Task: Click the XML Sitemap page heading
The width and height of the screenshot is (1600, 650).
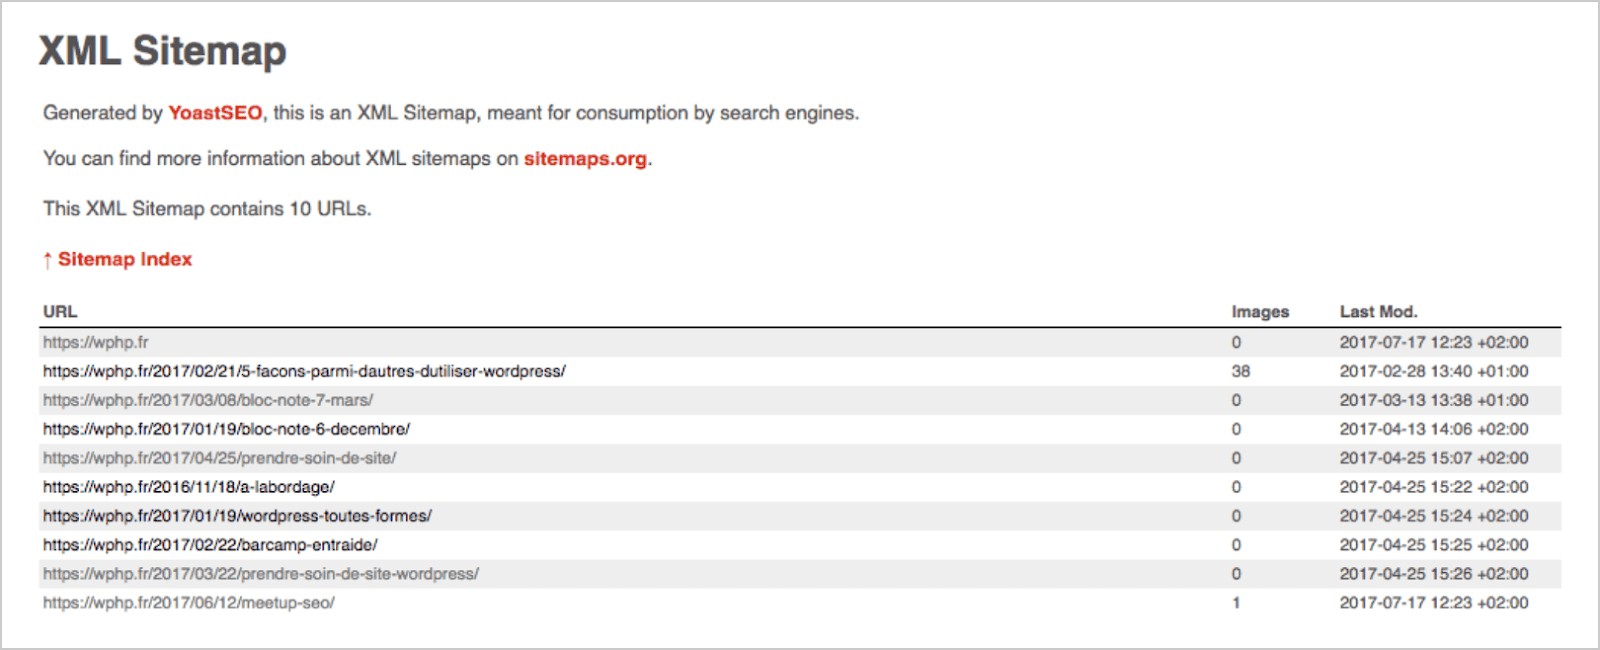Action: click(163, 51)
